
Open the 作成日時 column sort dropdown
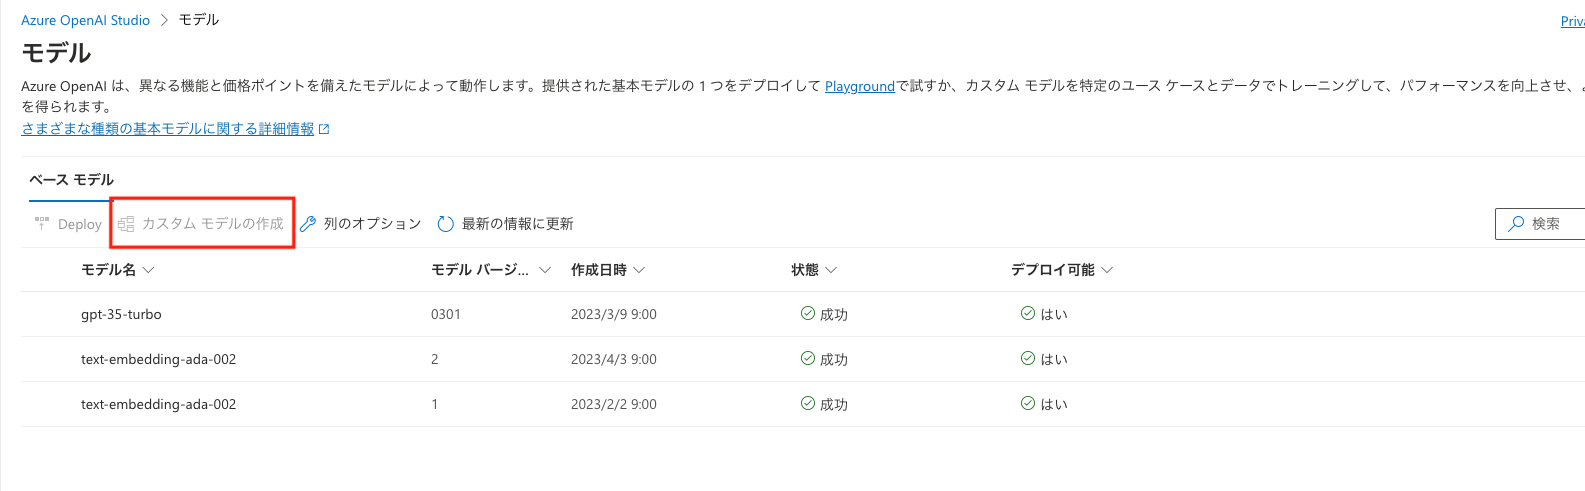(x=639, y=270)
